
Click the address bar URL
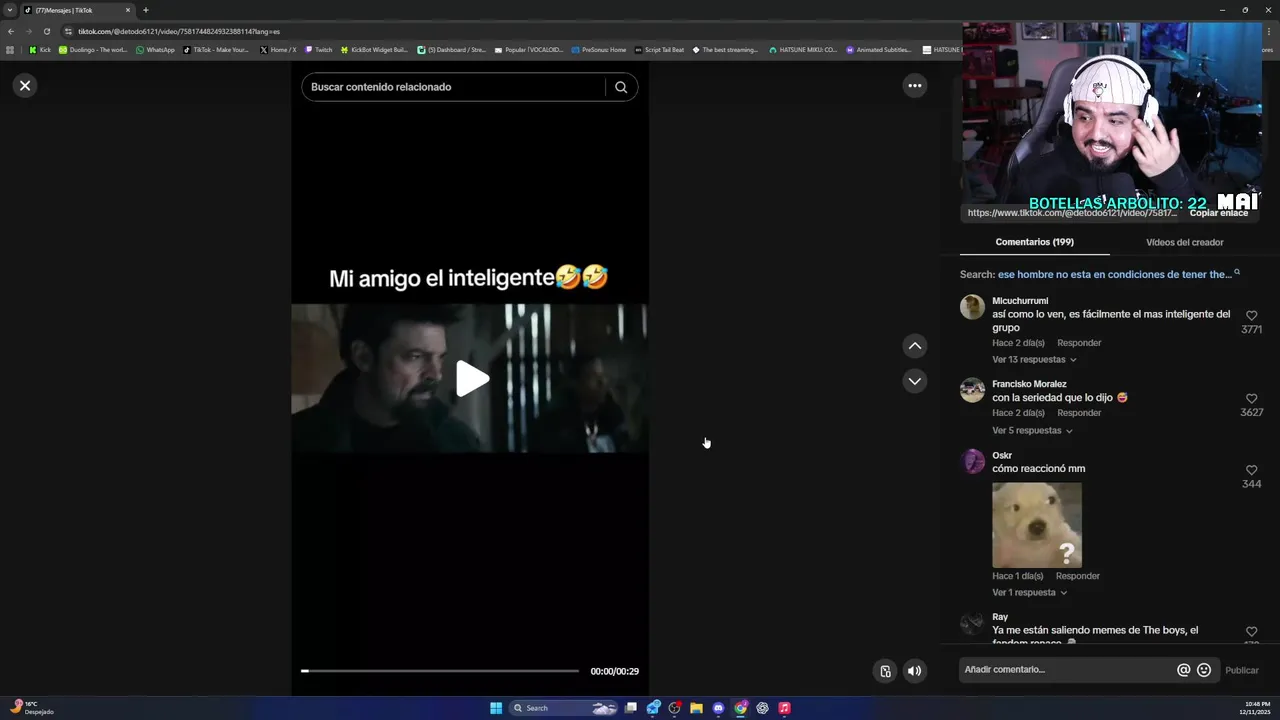(179, 31)
